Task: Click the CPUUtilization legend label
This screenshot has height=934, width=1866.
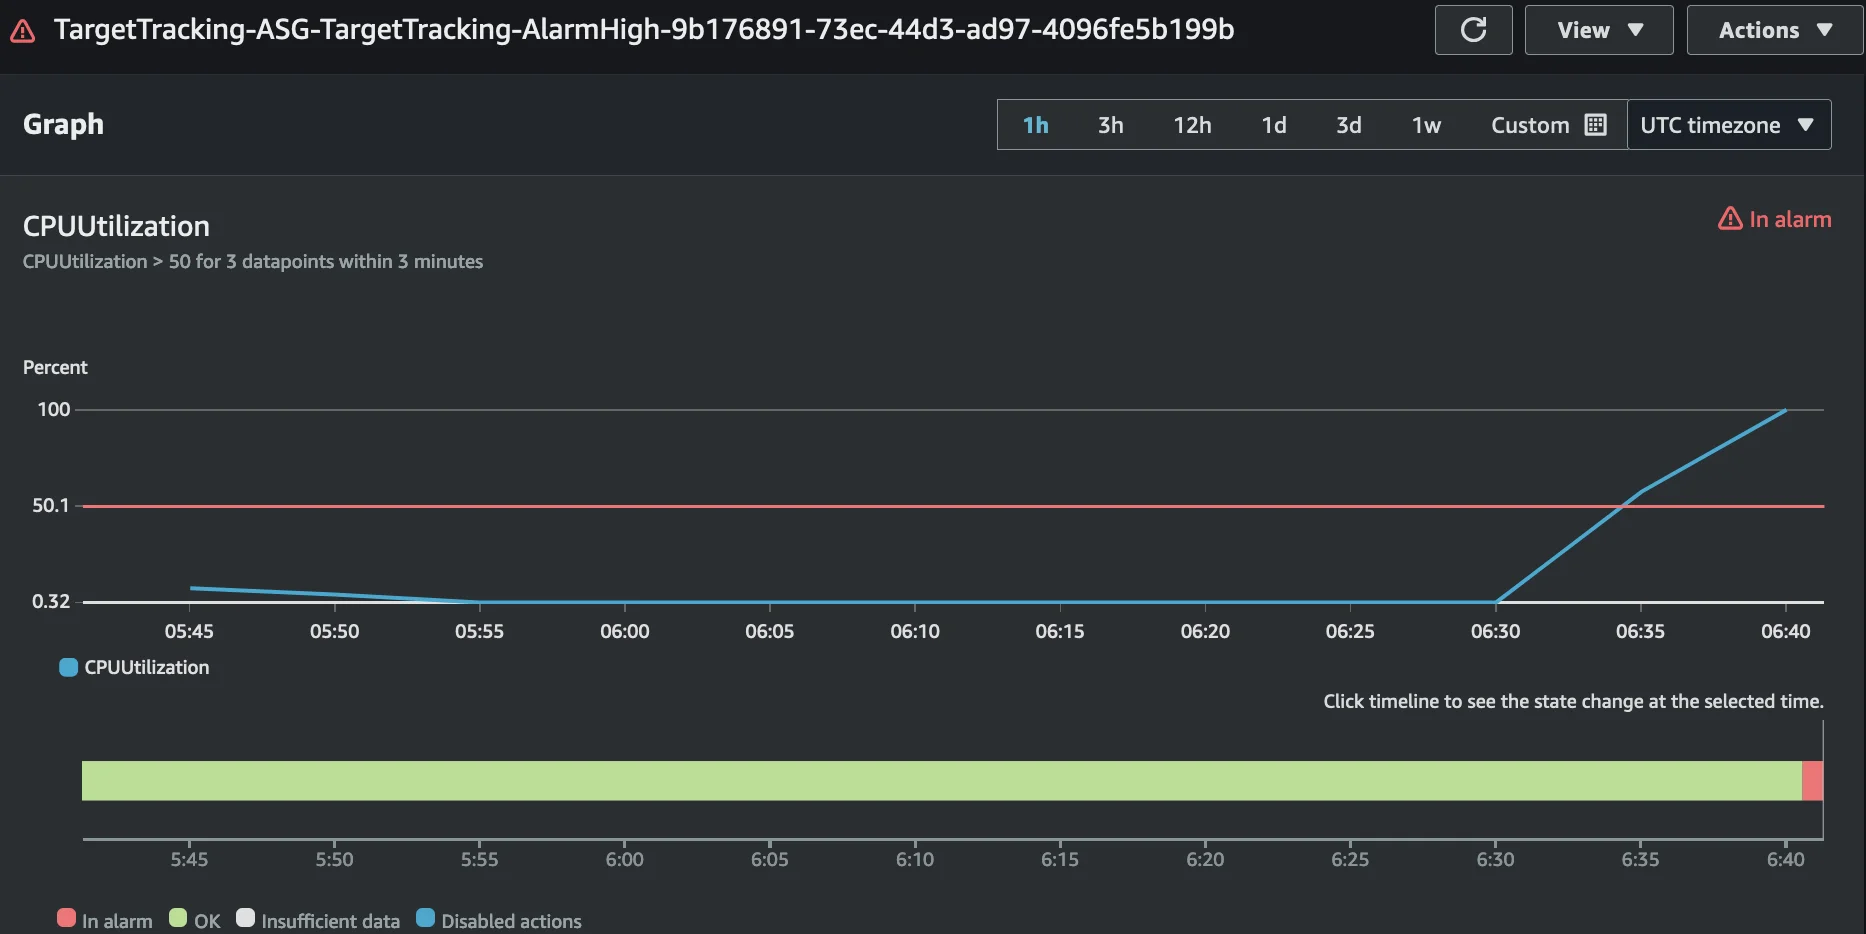Action: coord(147,667)
